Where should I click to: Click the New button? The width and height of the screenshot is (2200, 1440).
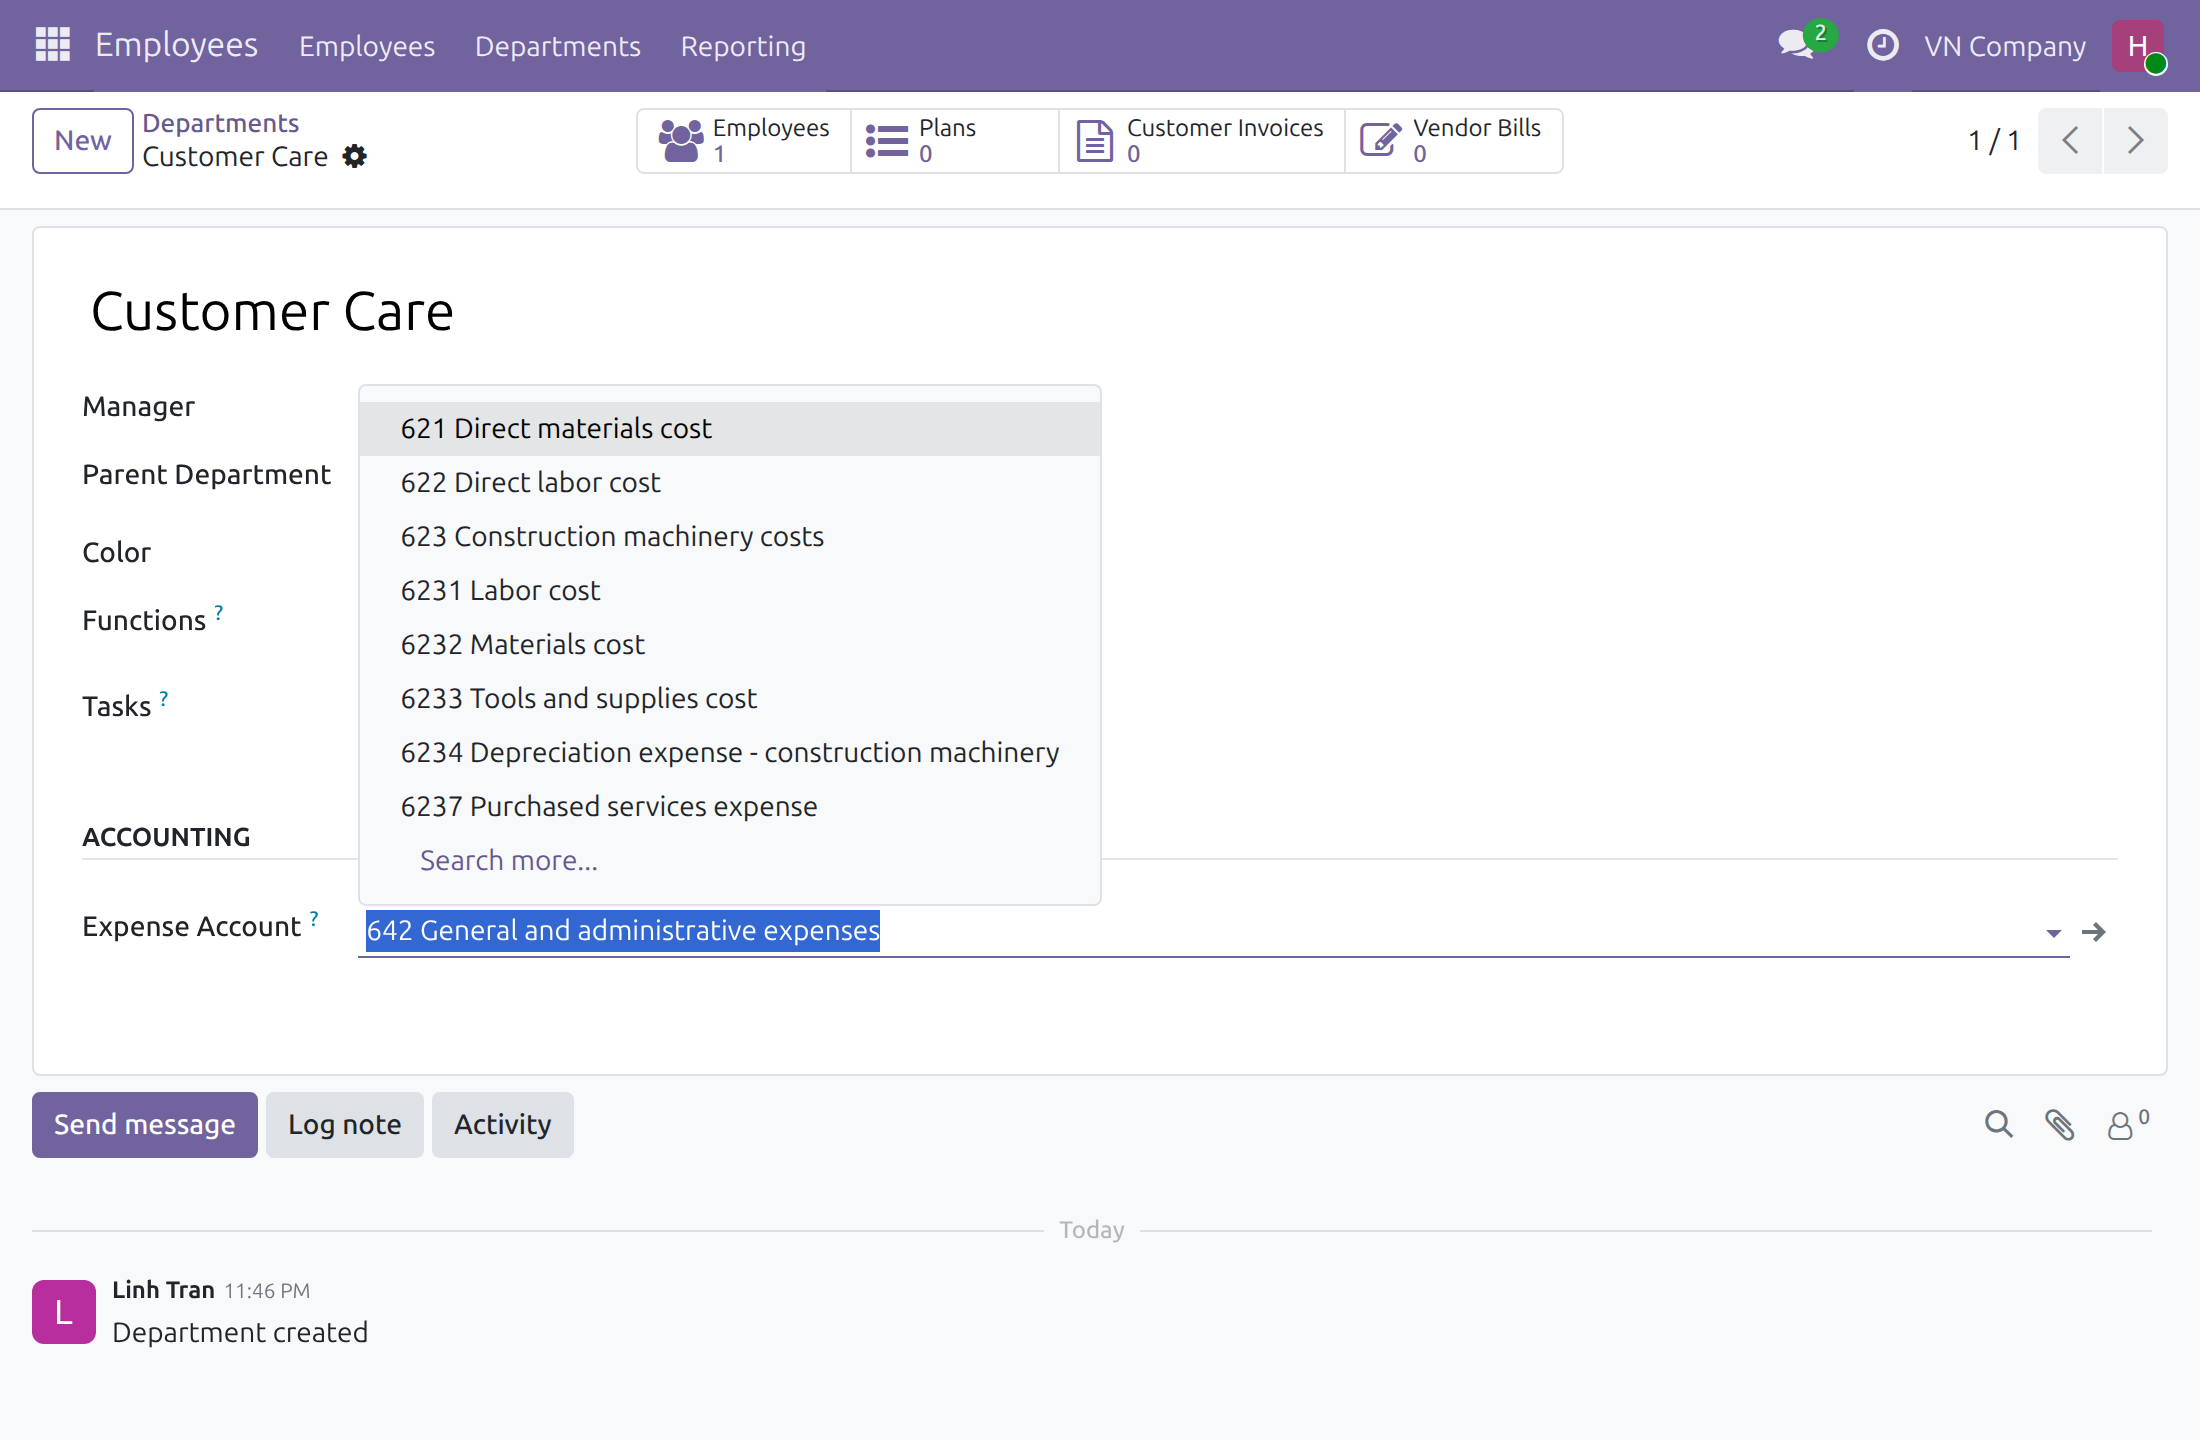click(x=83, y=141)
